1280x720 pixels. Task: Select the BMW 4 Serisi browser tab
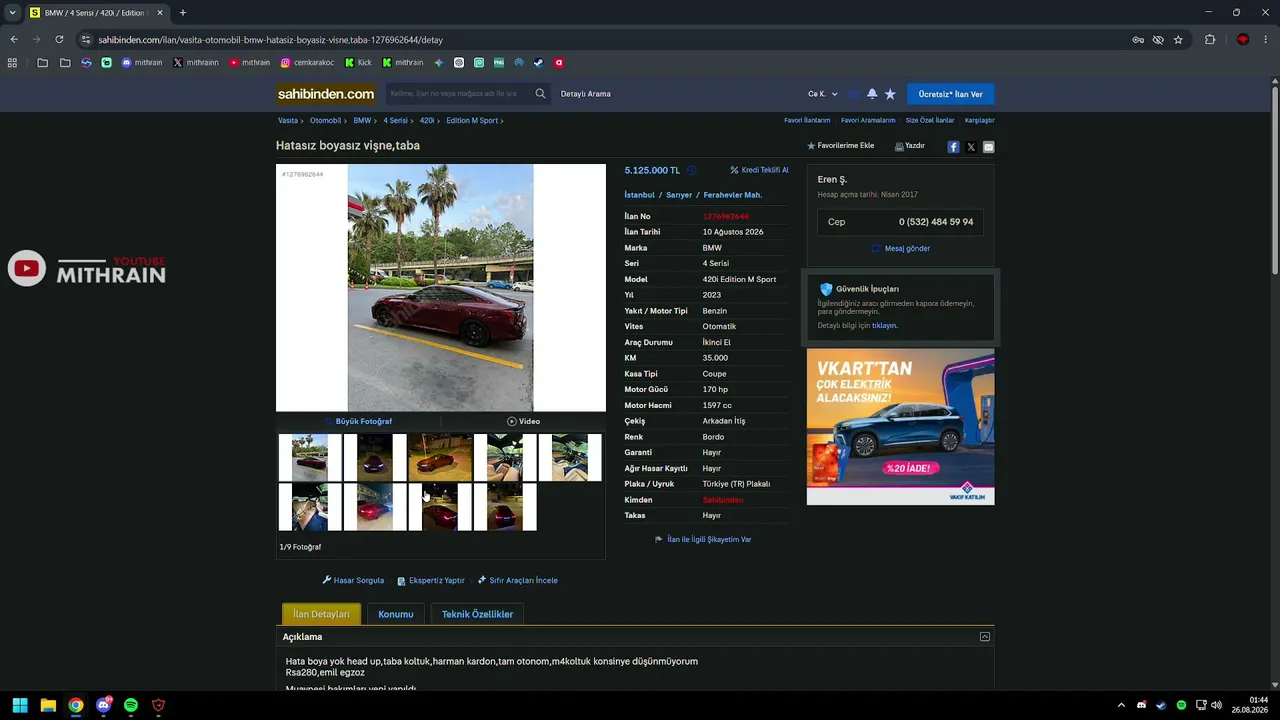coord(96,13)
